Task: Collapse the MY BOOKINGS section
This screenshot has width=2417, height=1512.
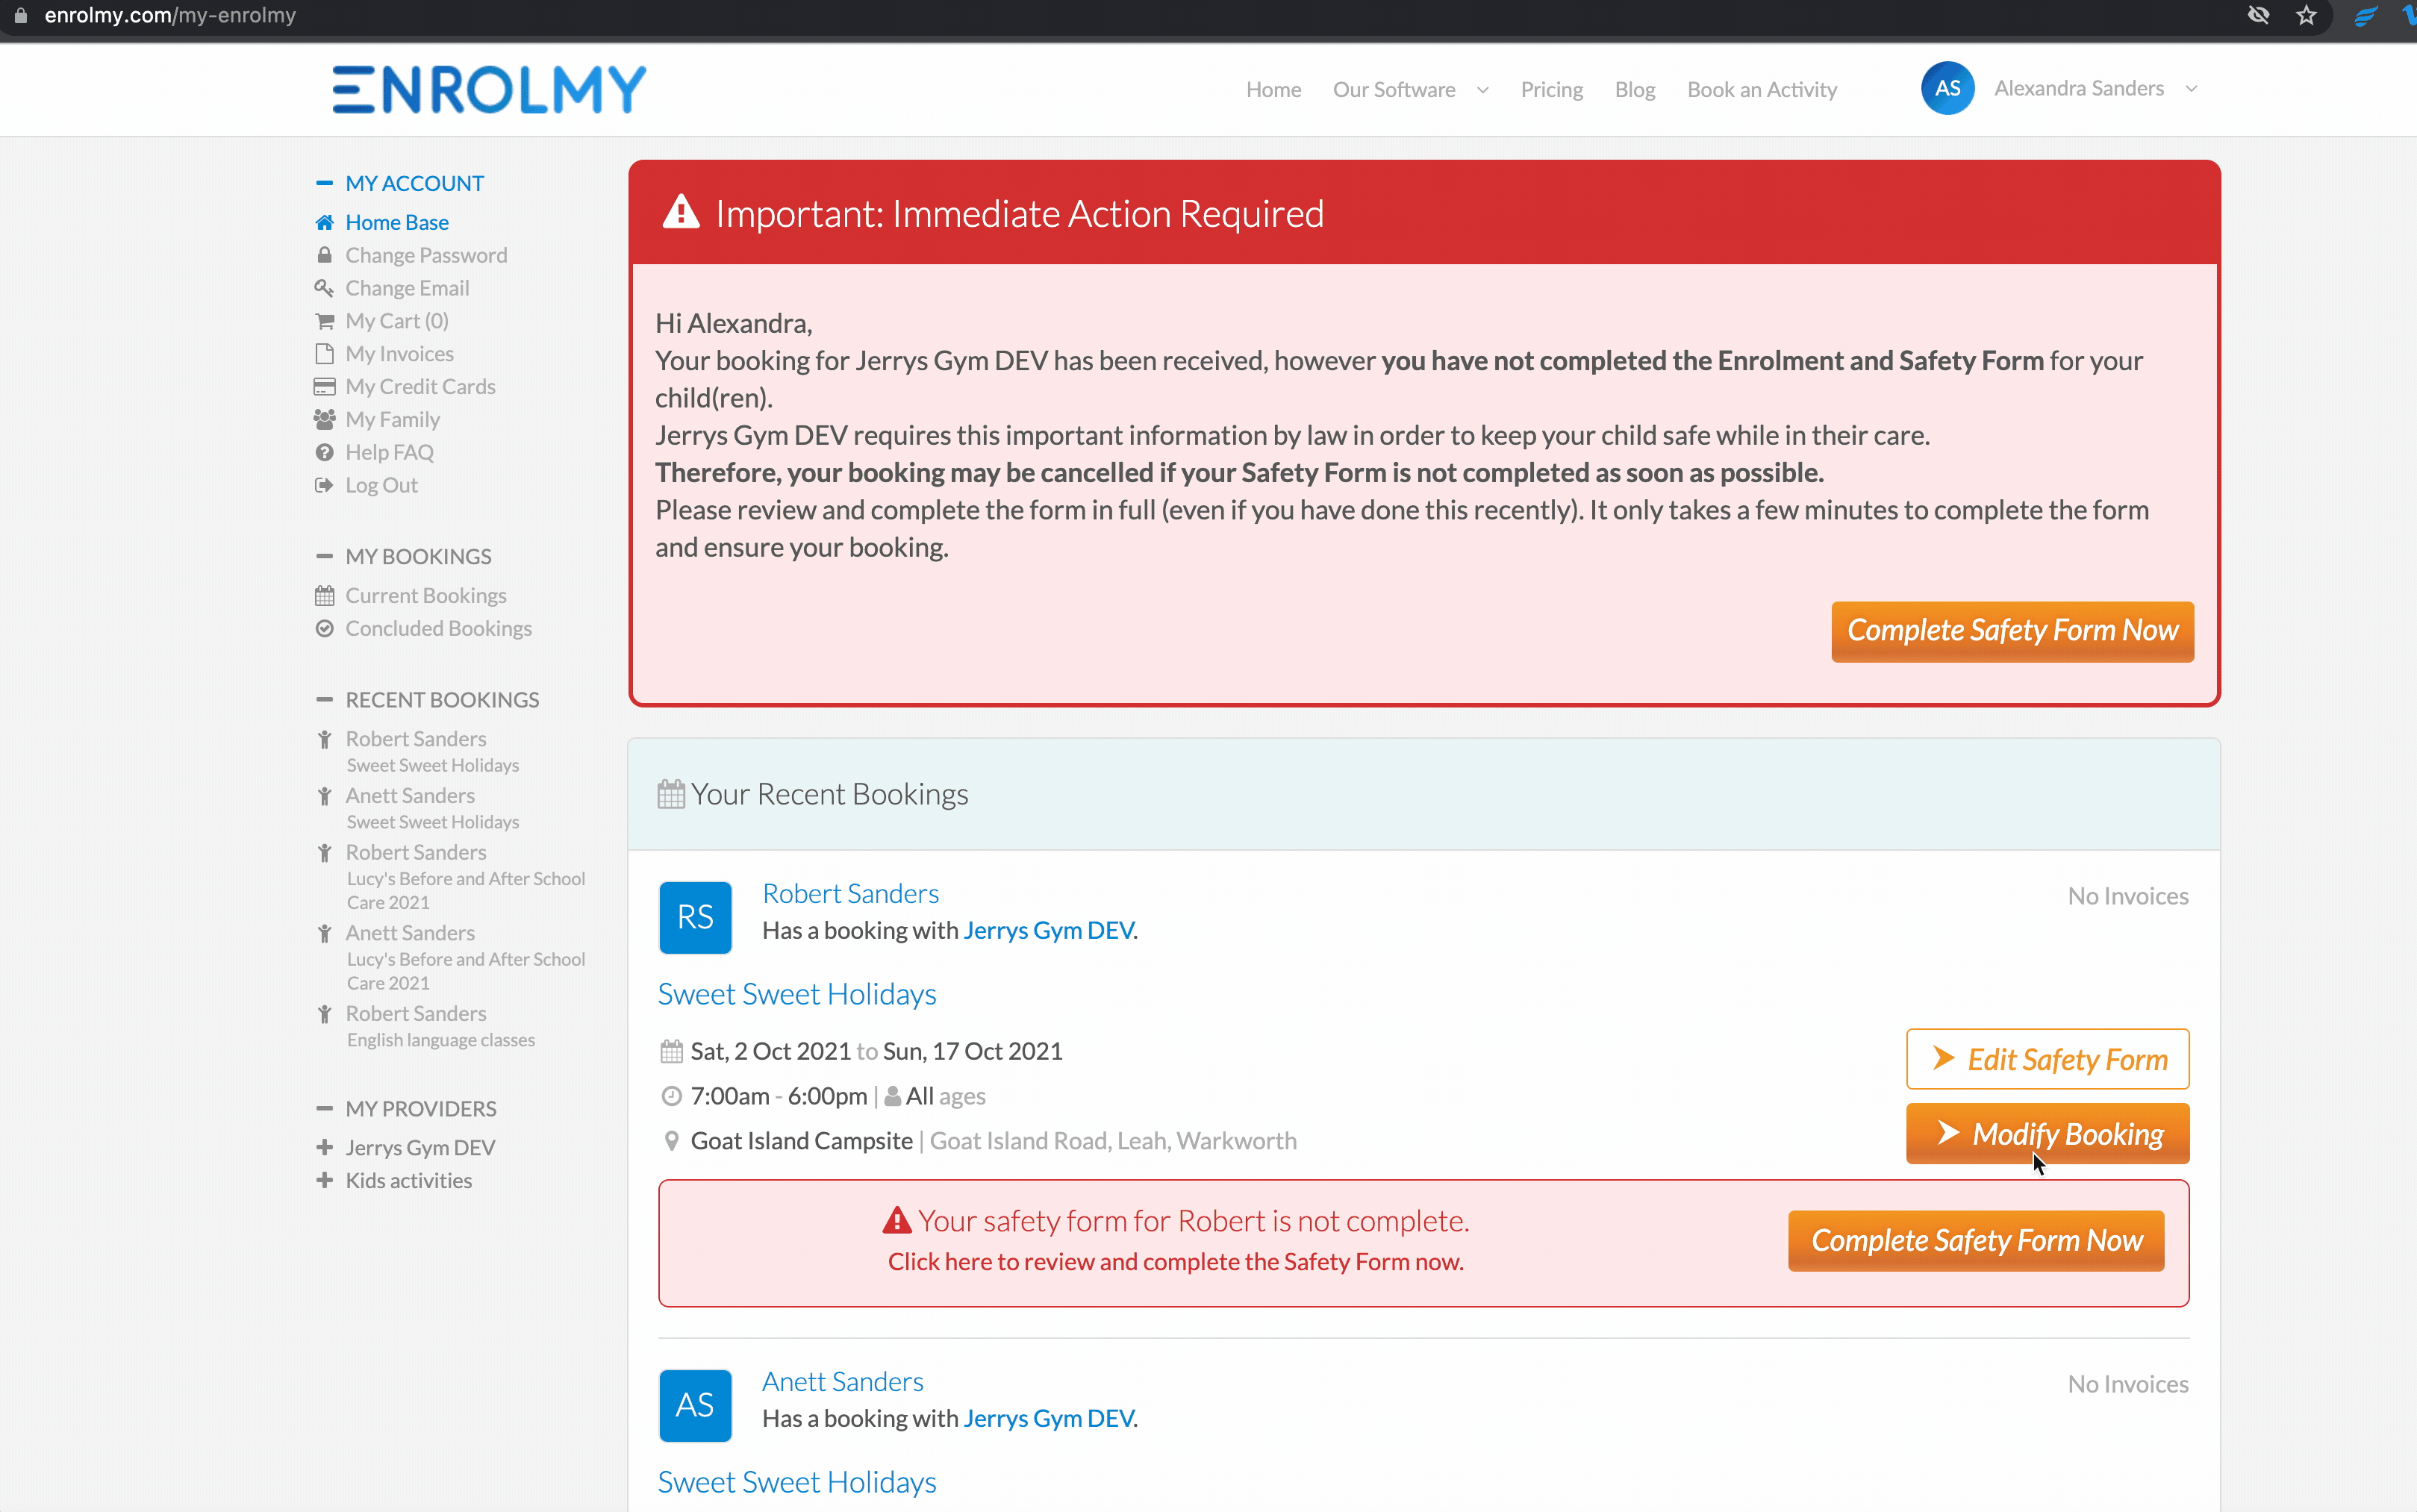Action: pyautogui.click(x=324, y=556)
